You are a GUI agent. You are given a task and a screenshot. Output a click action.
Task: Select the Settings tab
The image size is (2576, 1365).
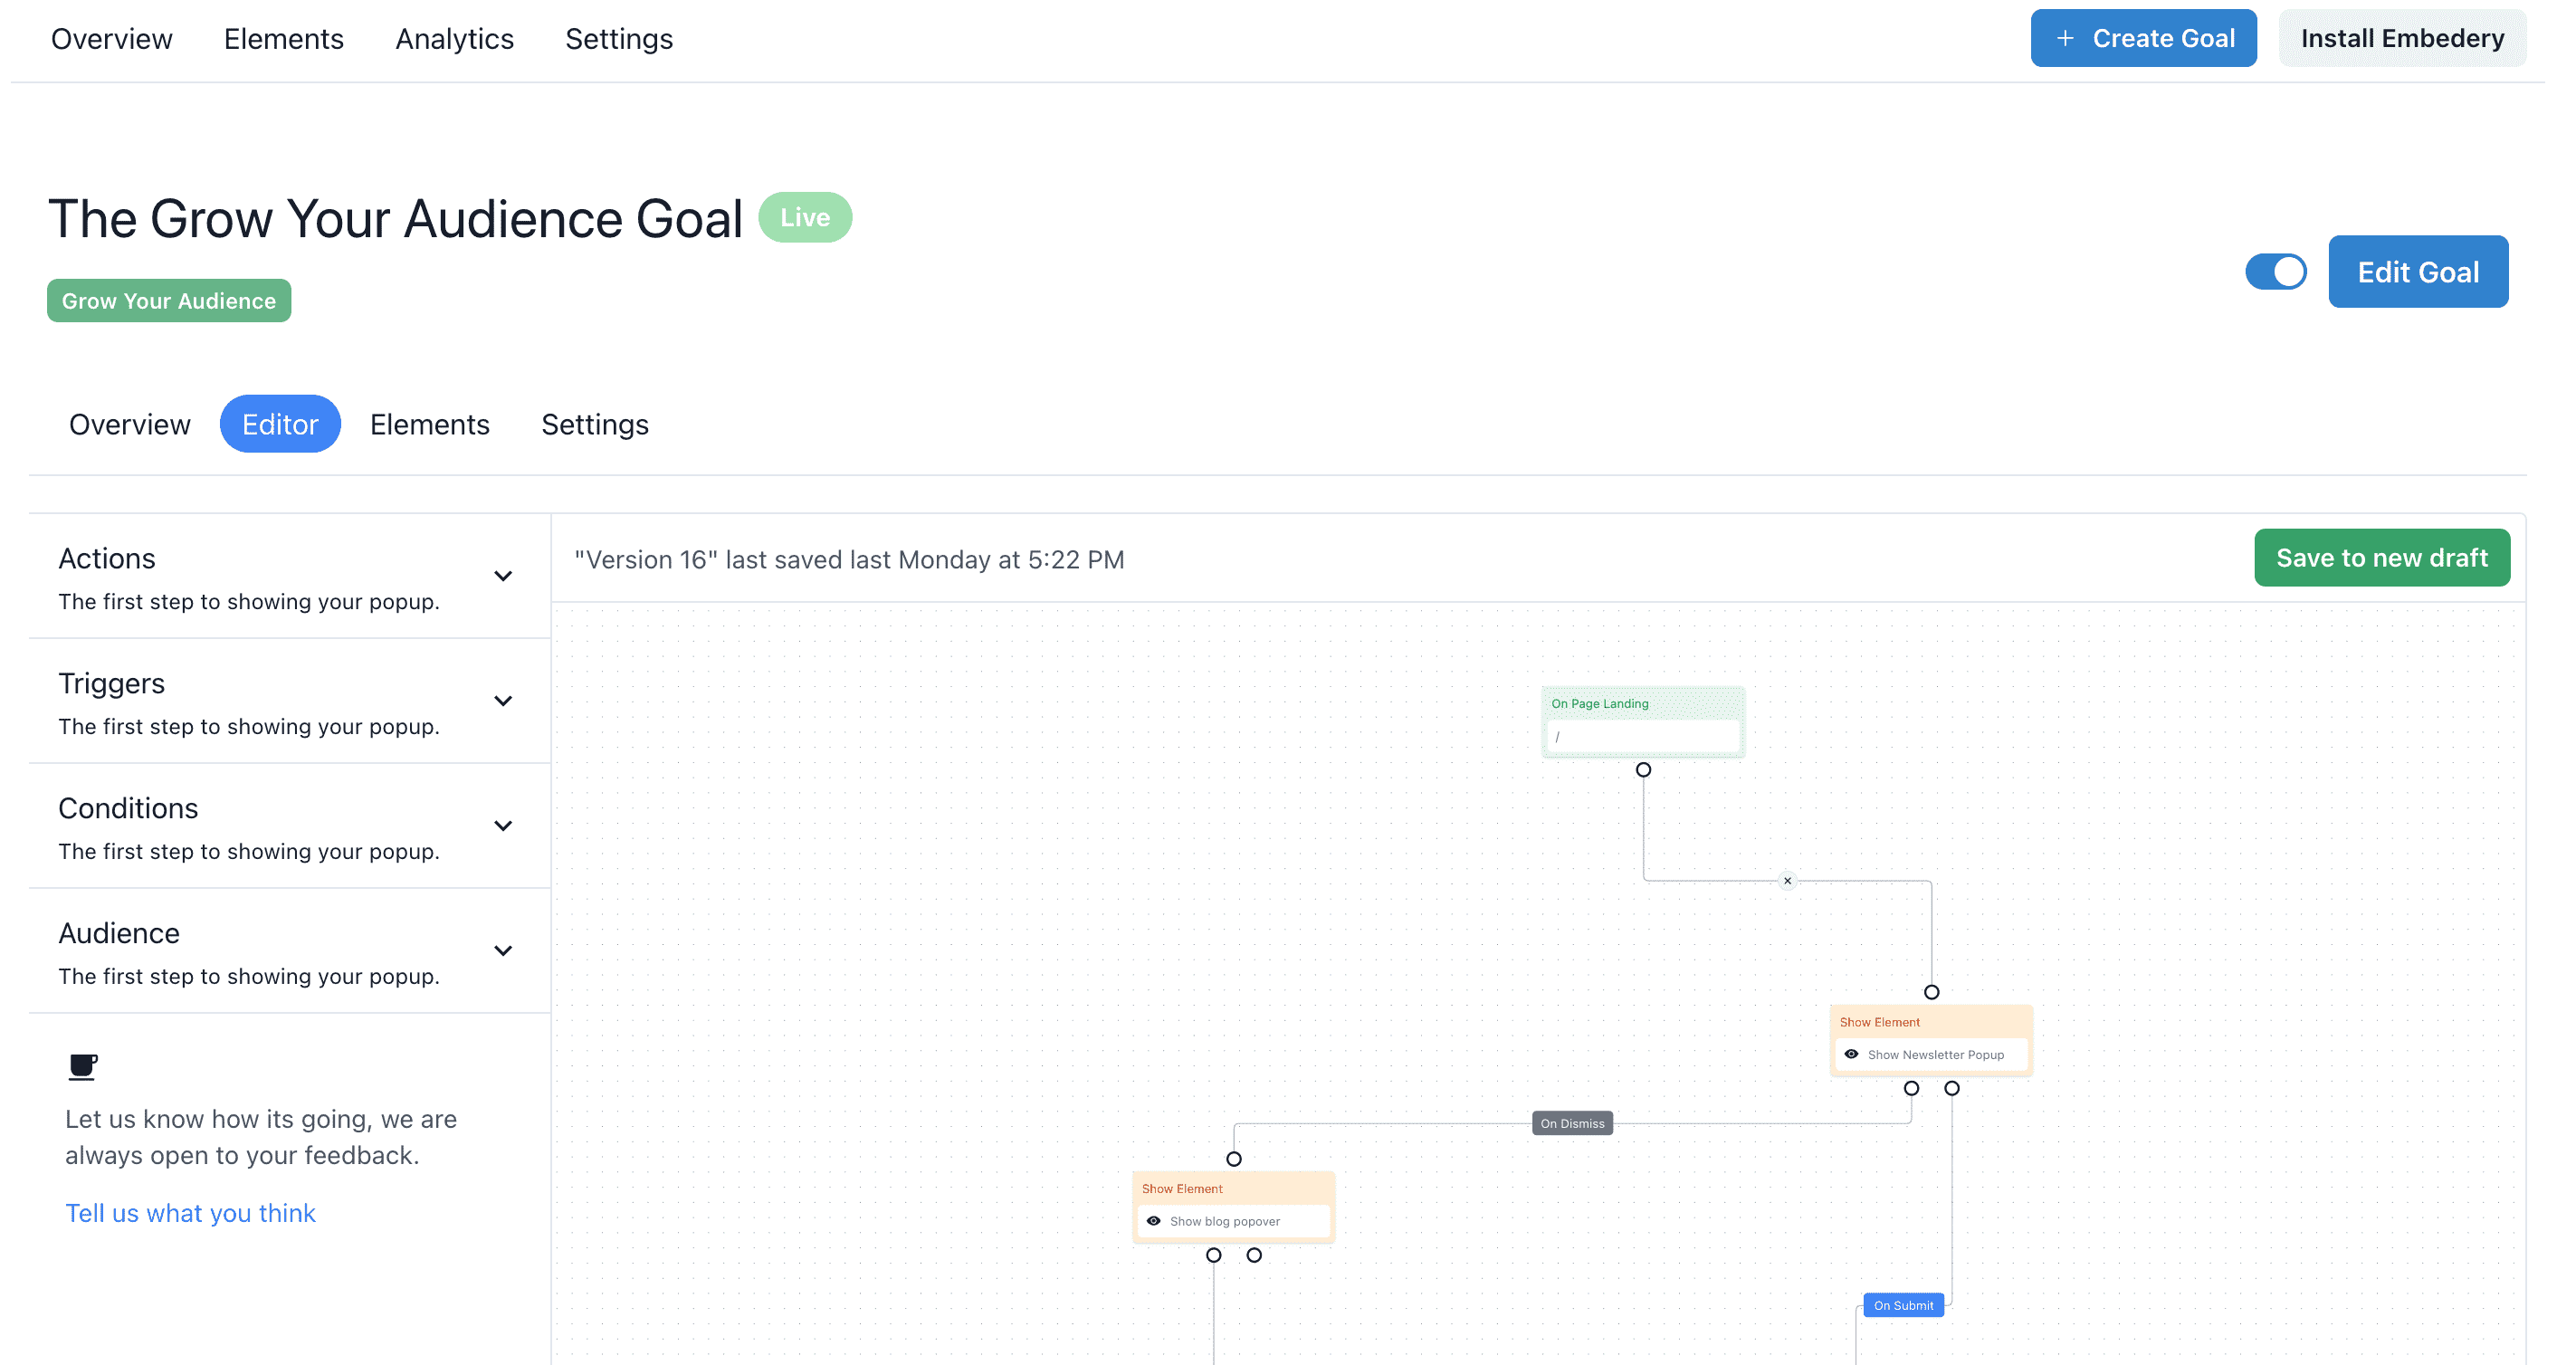pyautogui.click(x=595, y=425)
